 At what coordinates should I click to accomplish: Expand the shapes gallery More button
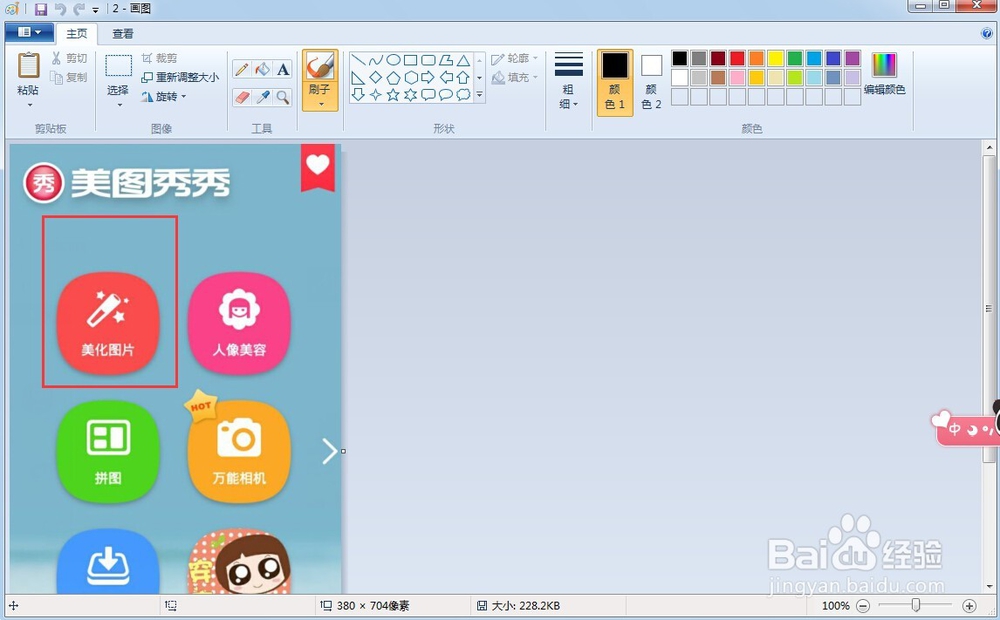(x=480, y=95)
